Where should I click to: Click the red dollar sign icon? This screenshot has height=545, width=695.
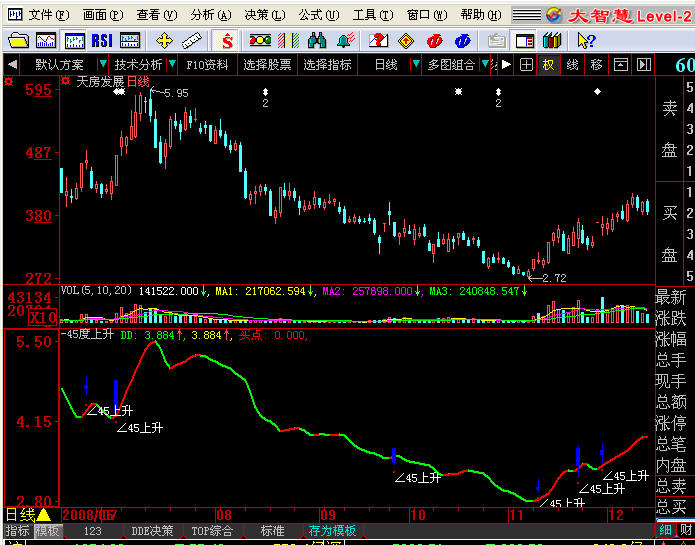[x=227, y=41]
